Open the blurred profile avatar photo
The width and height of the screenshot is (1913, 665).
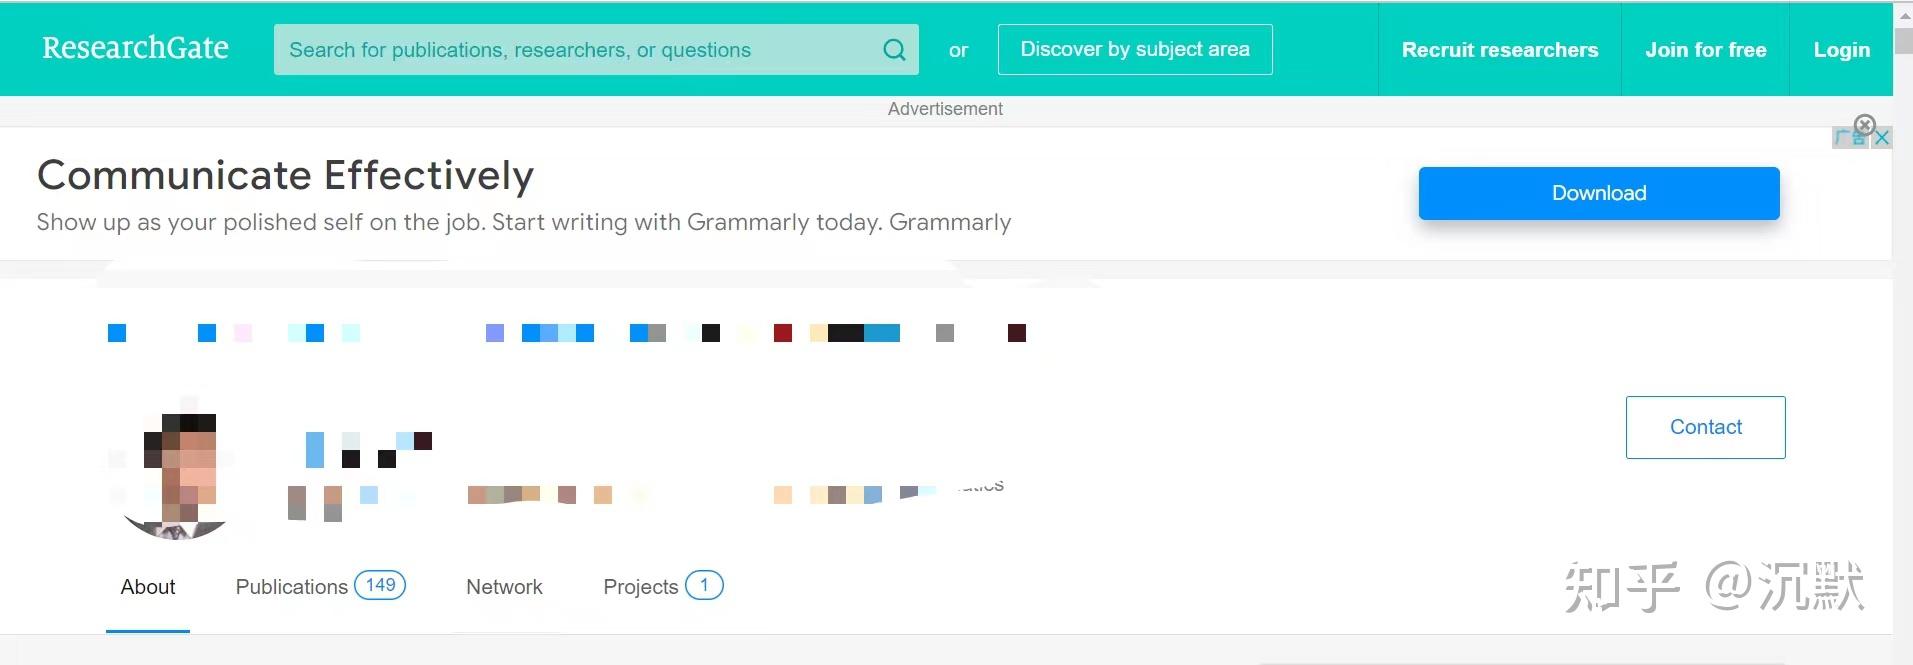[177, 476]
